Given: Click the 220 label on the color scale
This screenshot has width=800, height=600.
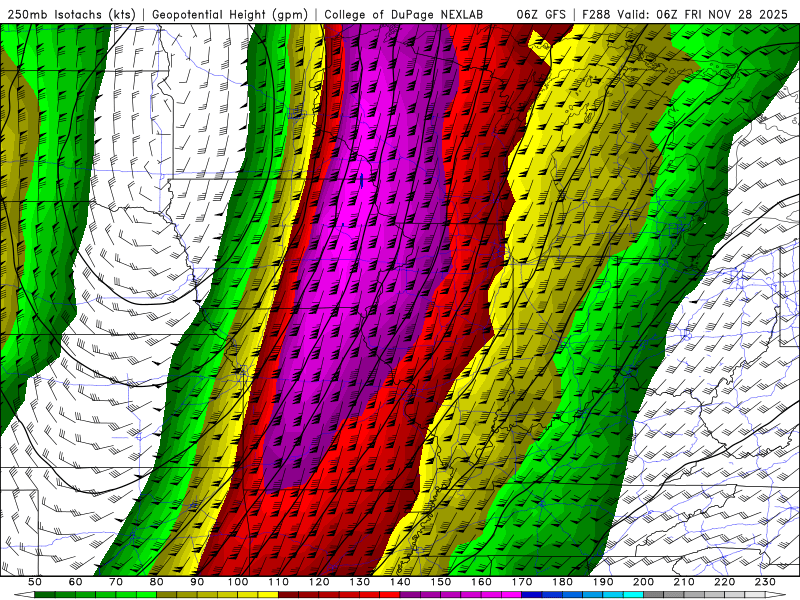Looking at the screenshot, I should [724, 582].
